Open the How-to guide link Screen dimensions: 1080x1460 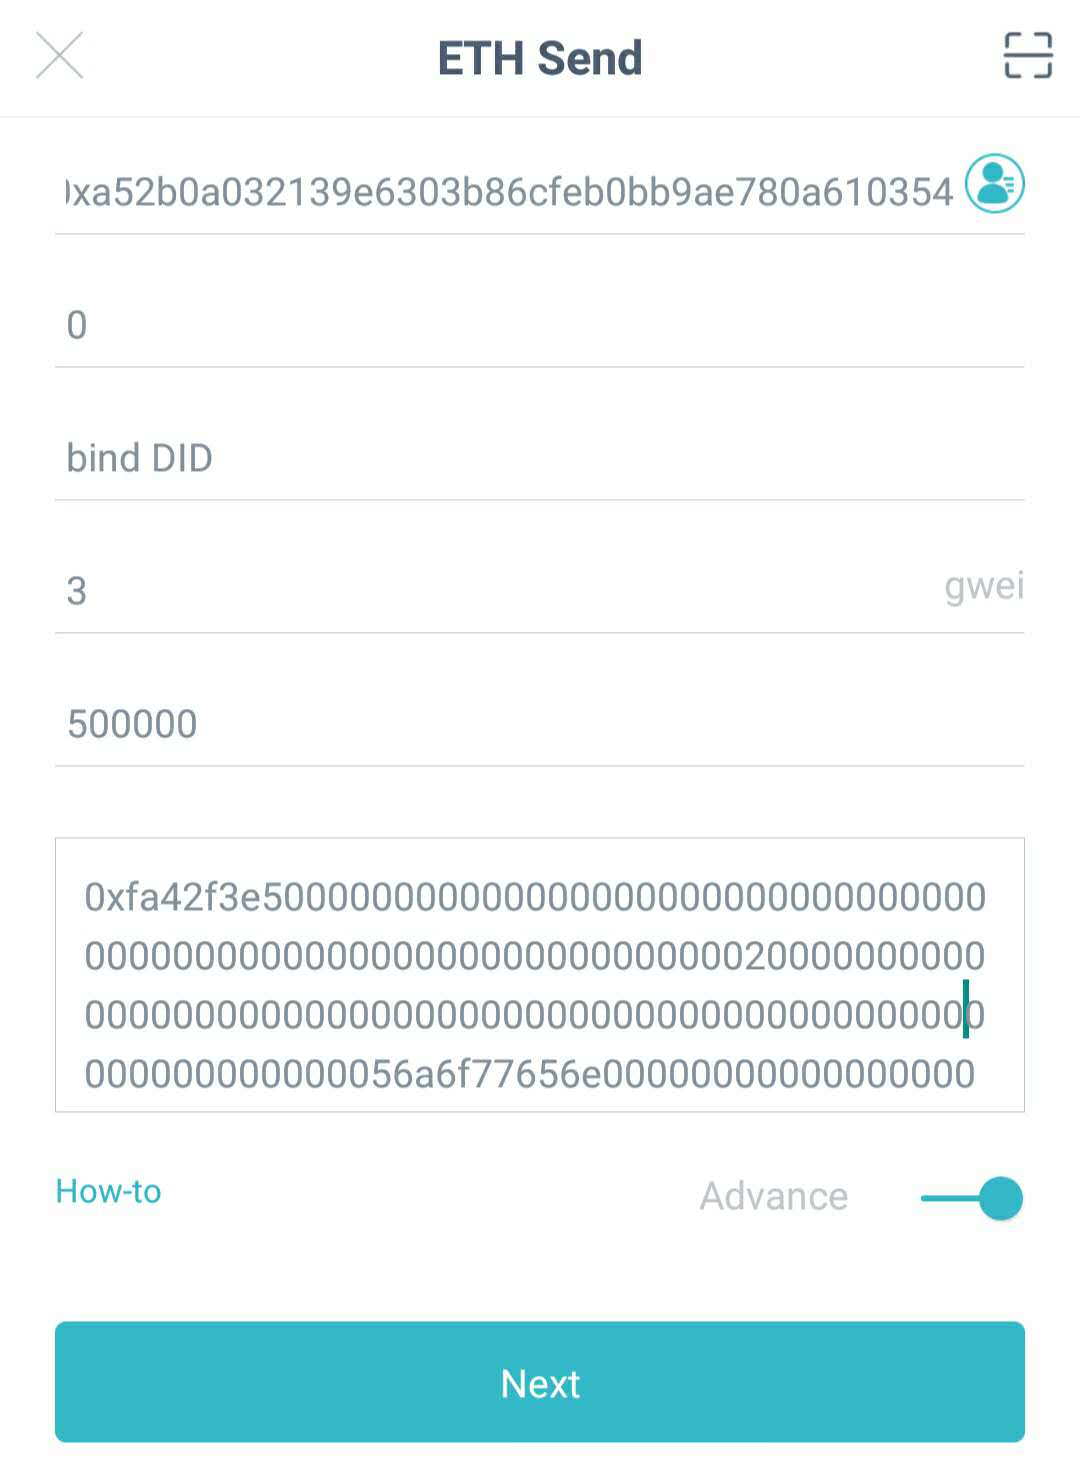[108, 1191]
